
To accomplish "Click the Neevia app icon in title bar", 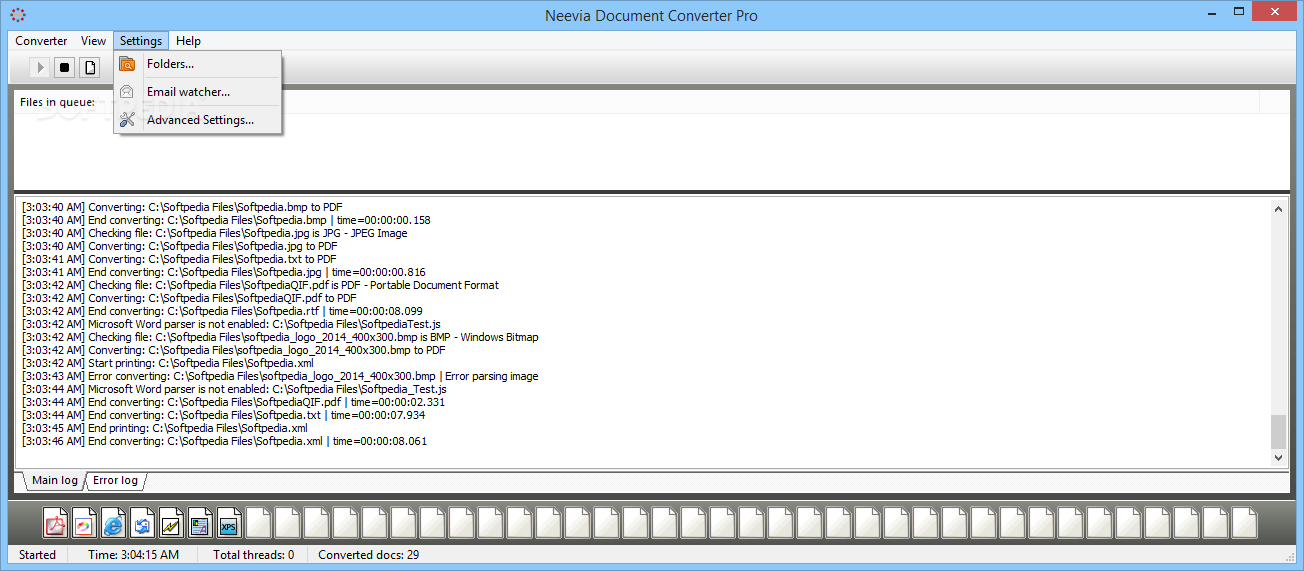I will (x=18, y=15).
